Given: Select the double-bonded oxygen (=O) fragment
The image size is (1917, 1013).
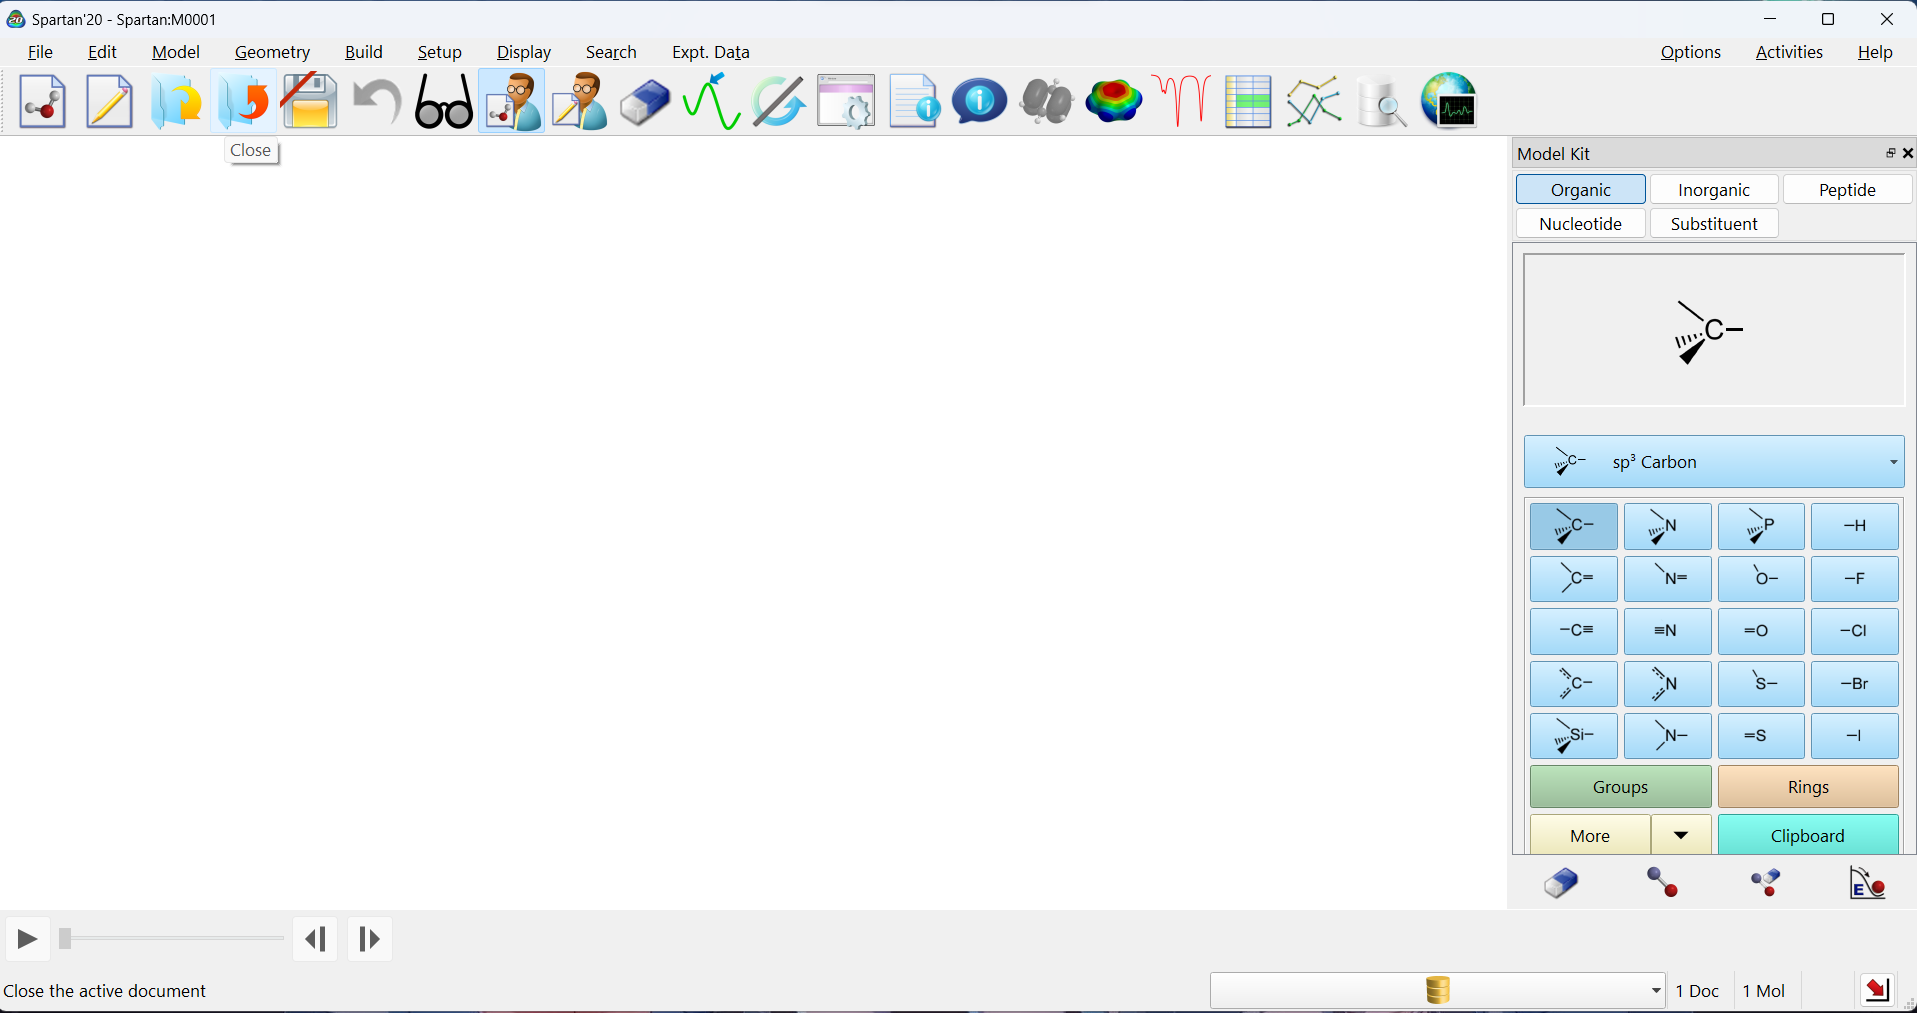Looking at the screenshot, I should (x=1761, y=631).
